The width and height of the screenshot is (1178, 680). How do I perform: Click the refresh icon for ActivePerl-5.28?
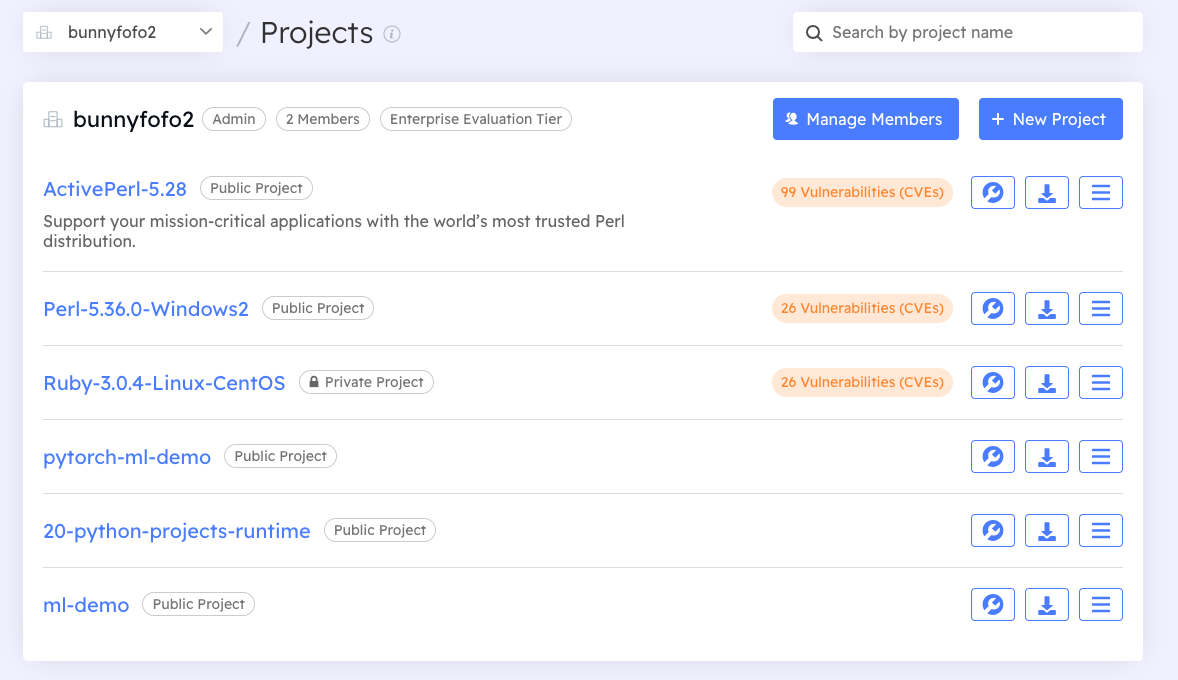pos(992,192)
